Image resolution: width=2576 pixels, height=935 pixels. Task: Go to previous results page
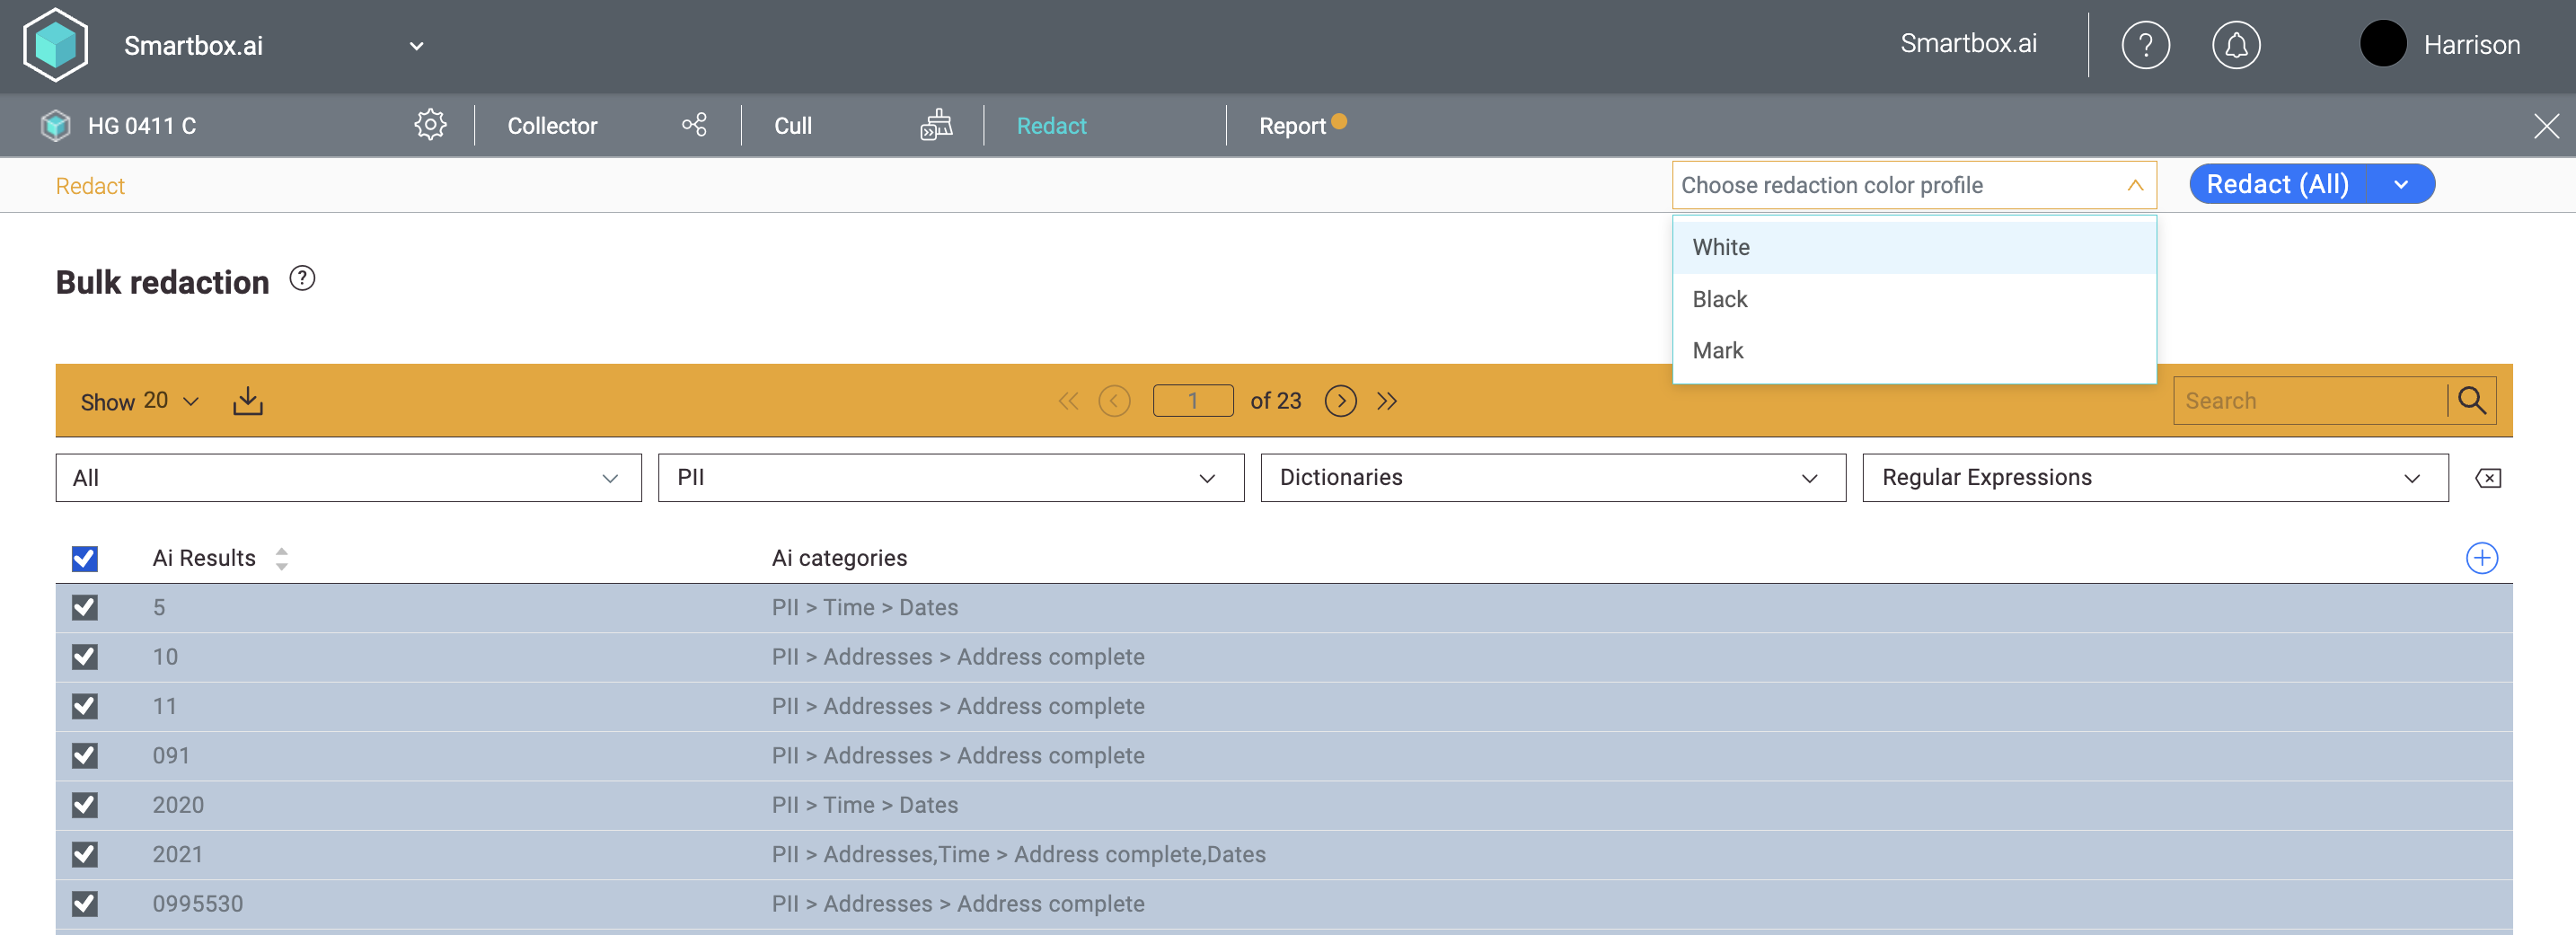click(1114, 401)
